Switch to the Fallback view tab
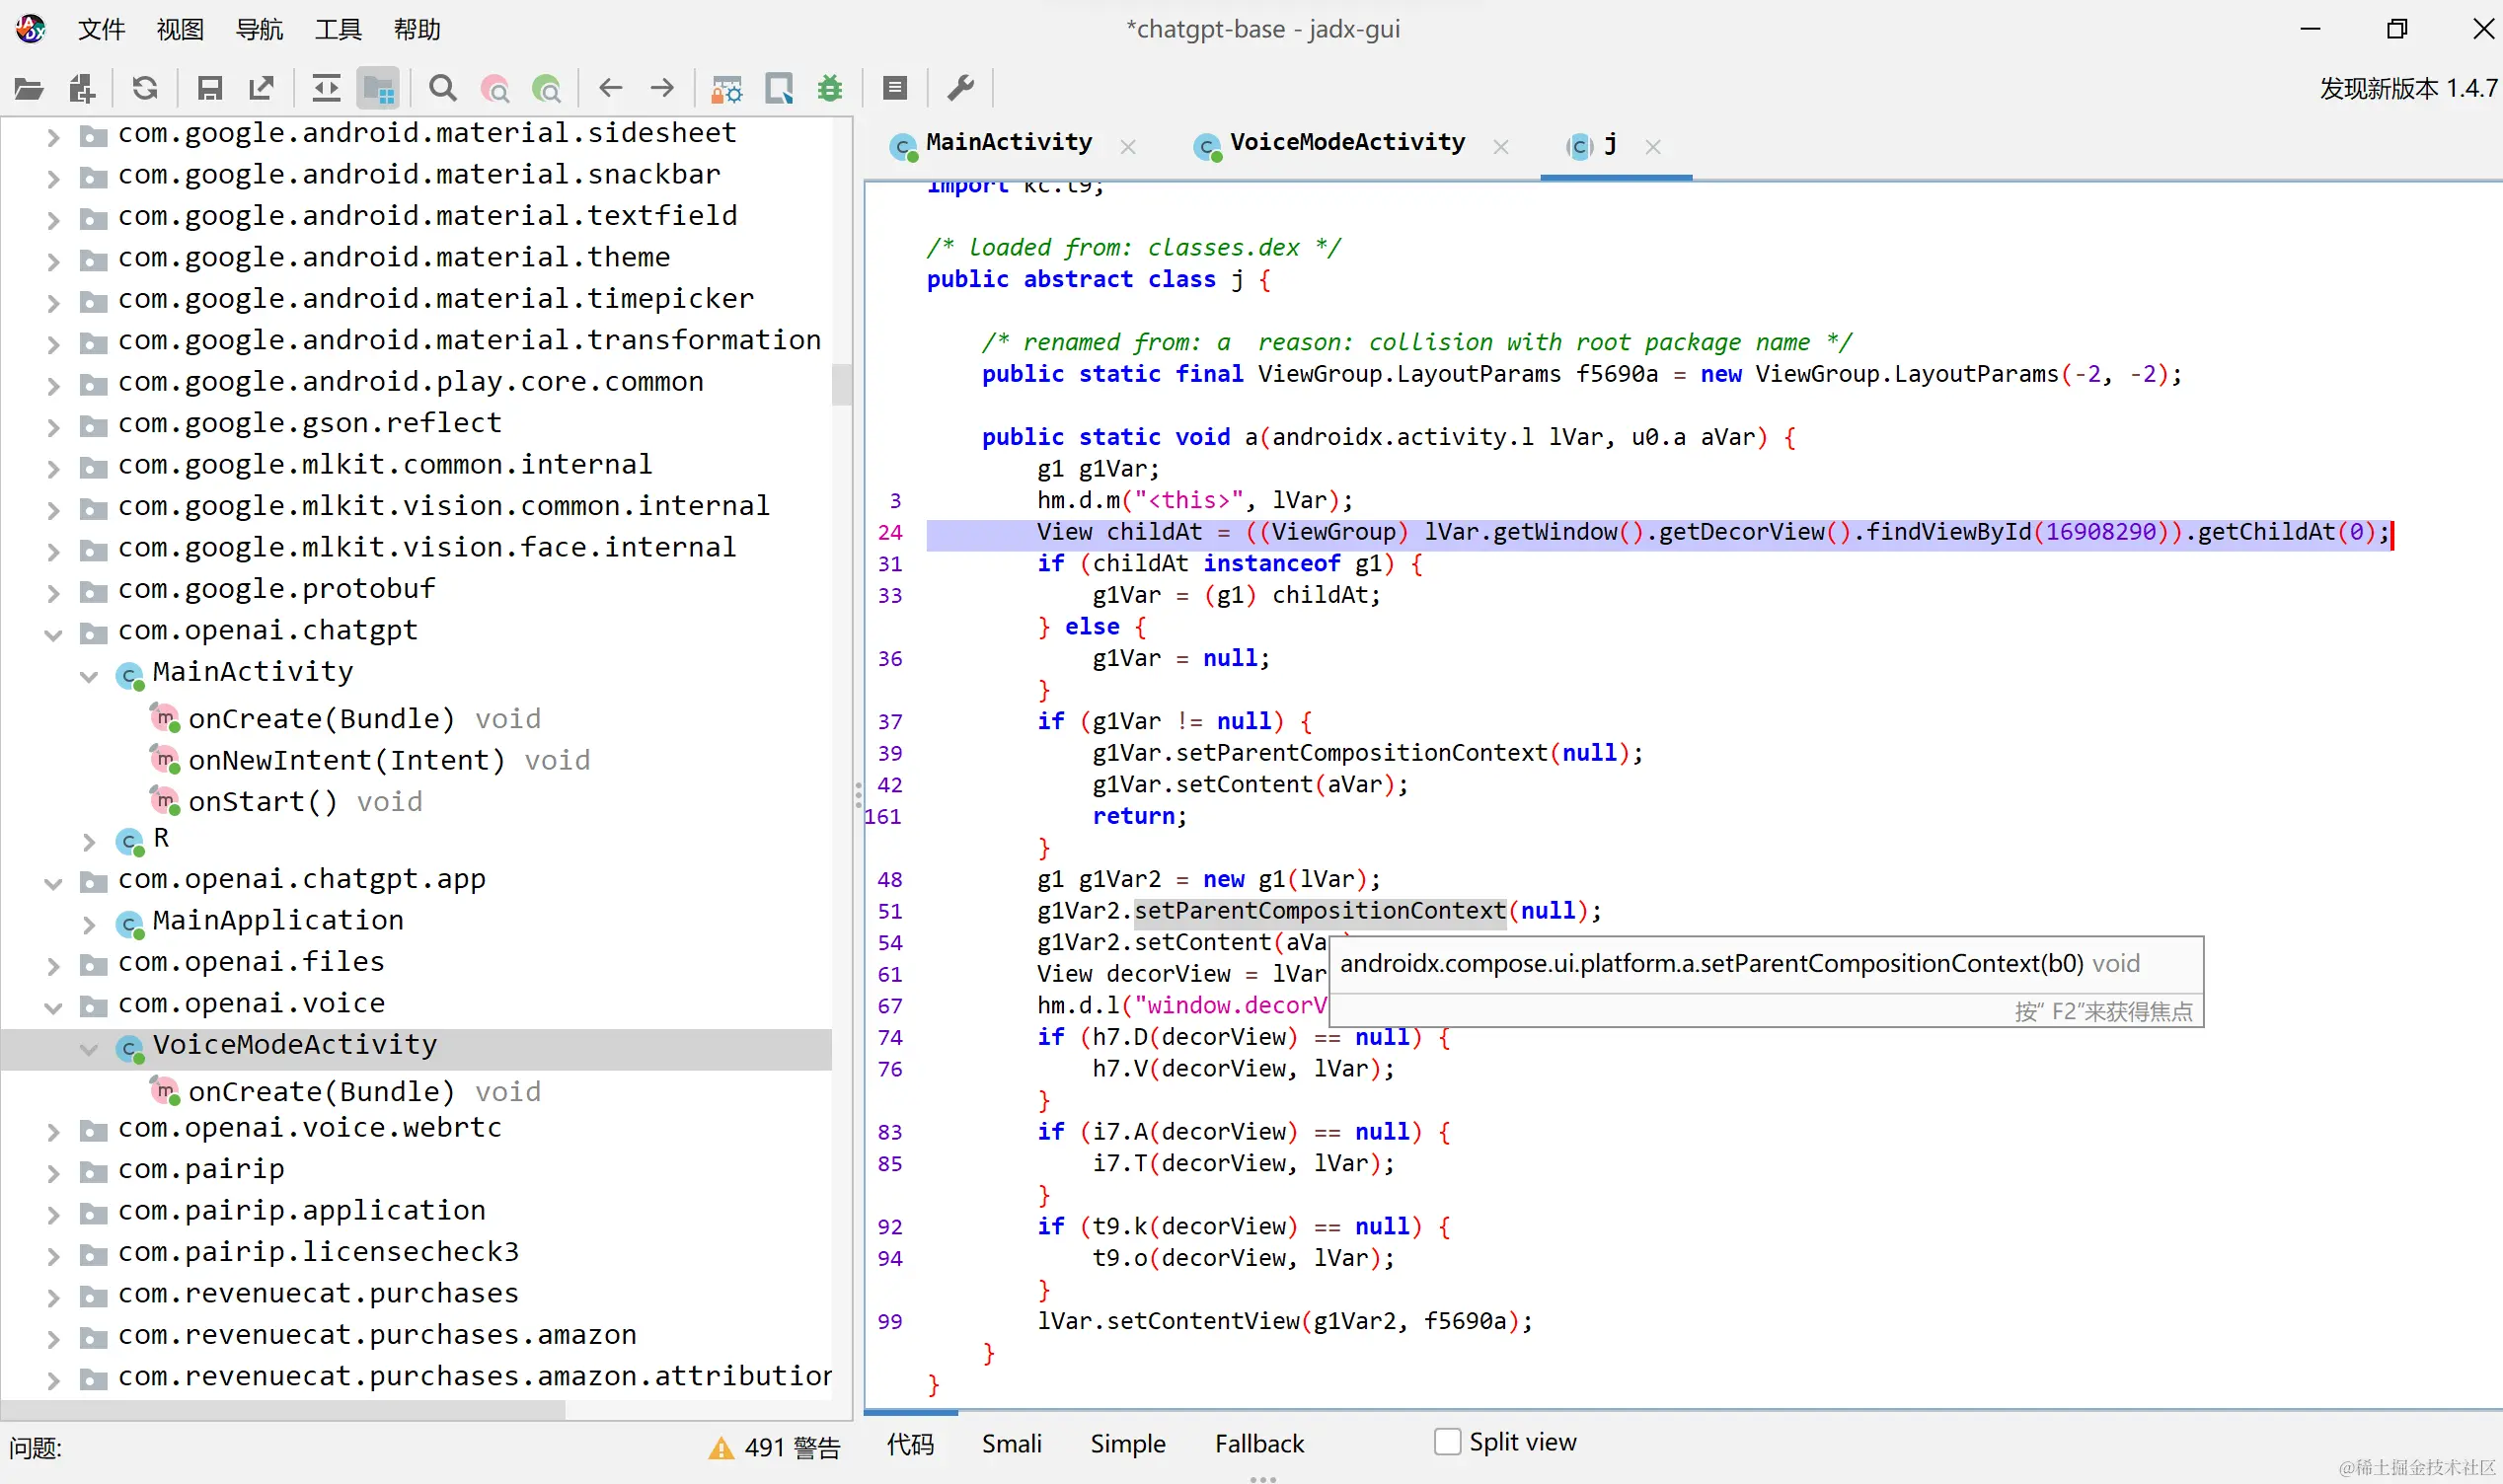Image resolution: width=2503 pixels, height=1484 pixels. [1259, 1444]
